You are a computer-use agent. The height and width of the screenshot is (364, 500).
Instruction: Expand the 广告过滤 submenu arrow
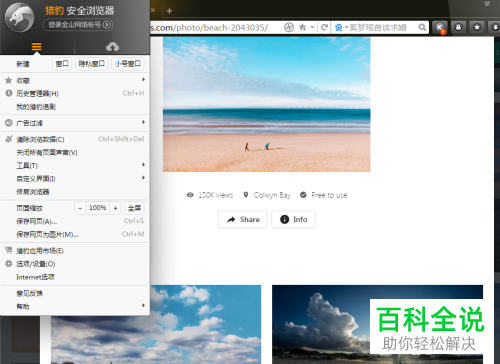(143, 122)
